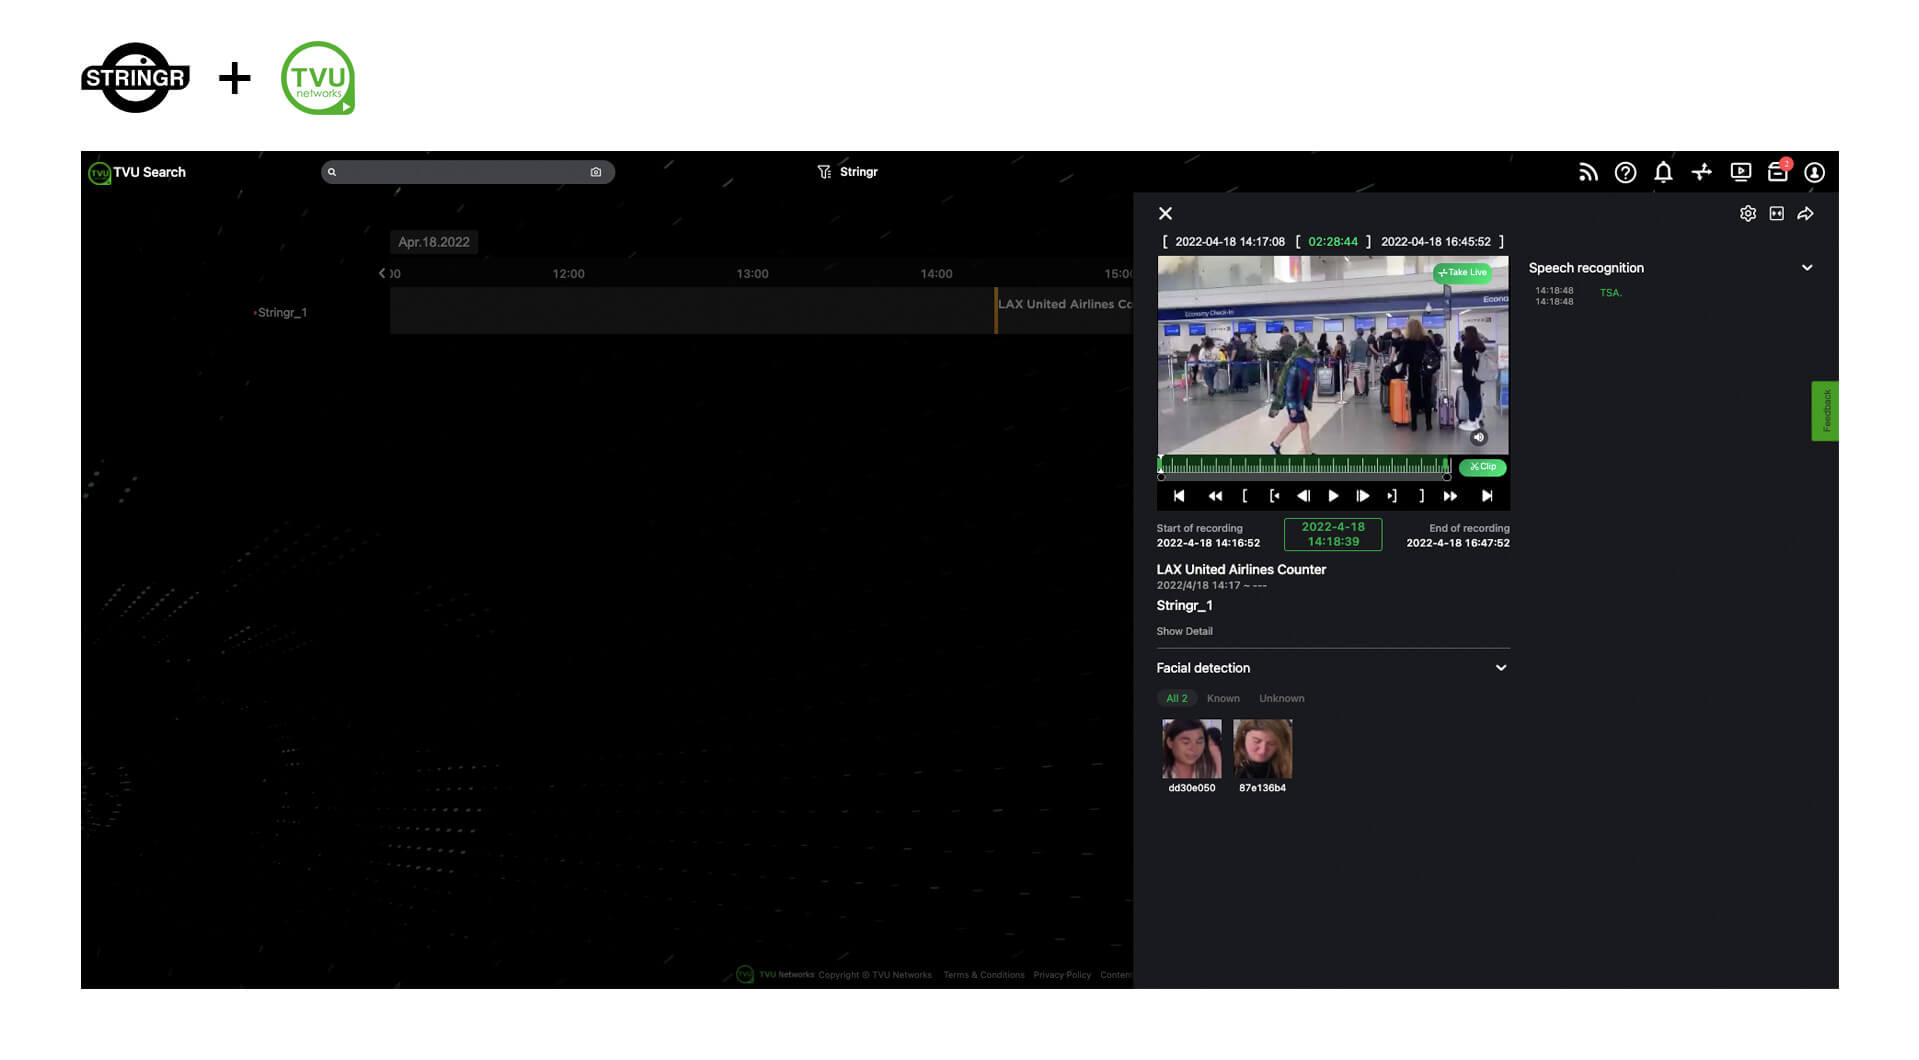Click the magnifier icon in the search bar
The width and height of the screenshot is (1919, 1060).
click(x=332, y=172)
